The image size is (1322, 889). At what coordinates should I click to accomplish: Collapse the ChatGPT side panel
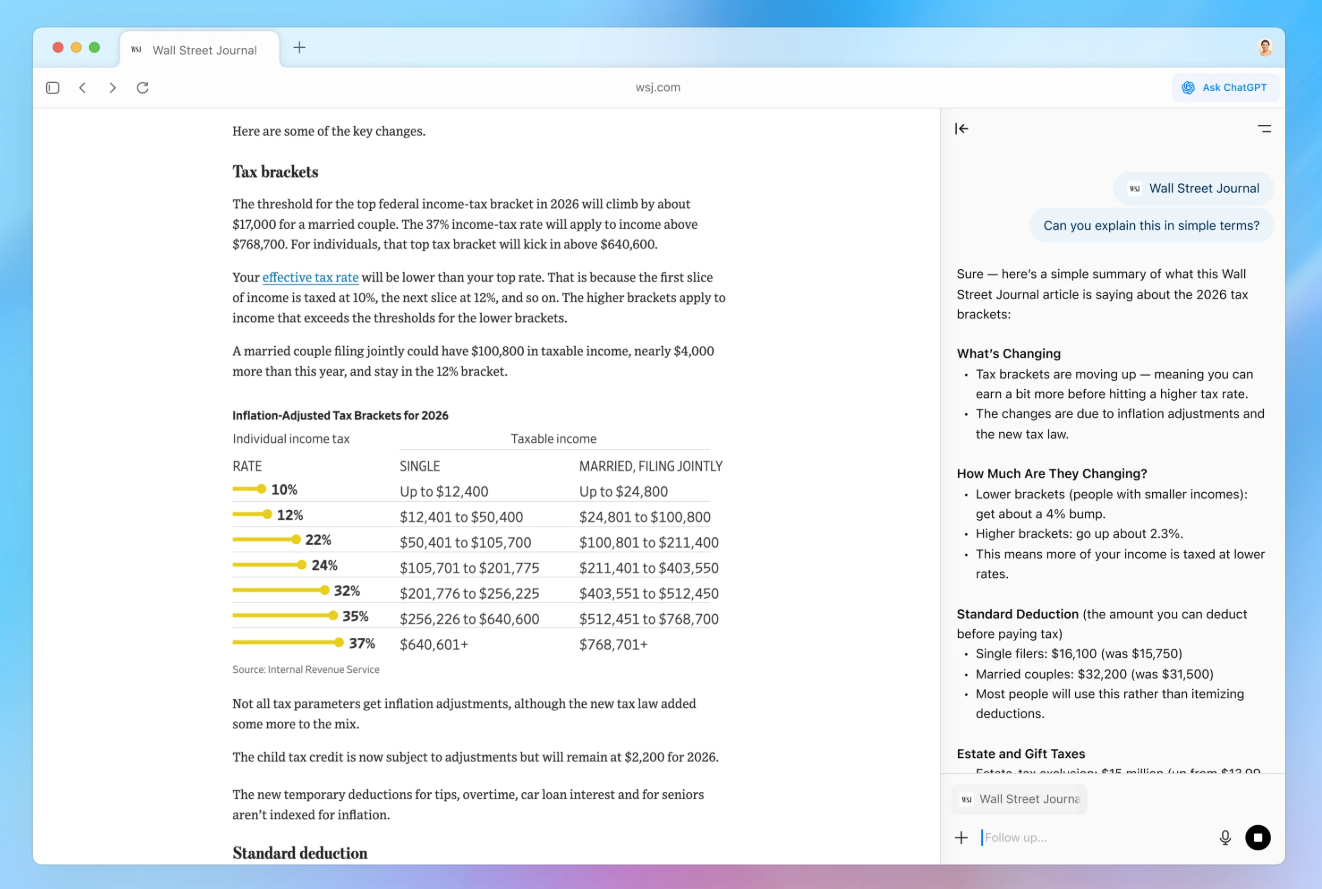pos(962,128)
